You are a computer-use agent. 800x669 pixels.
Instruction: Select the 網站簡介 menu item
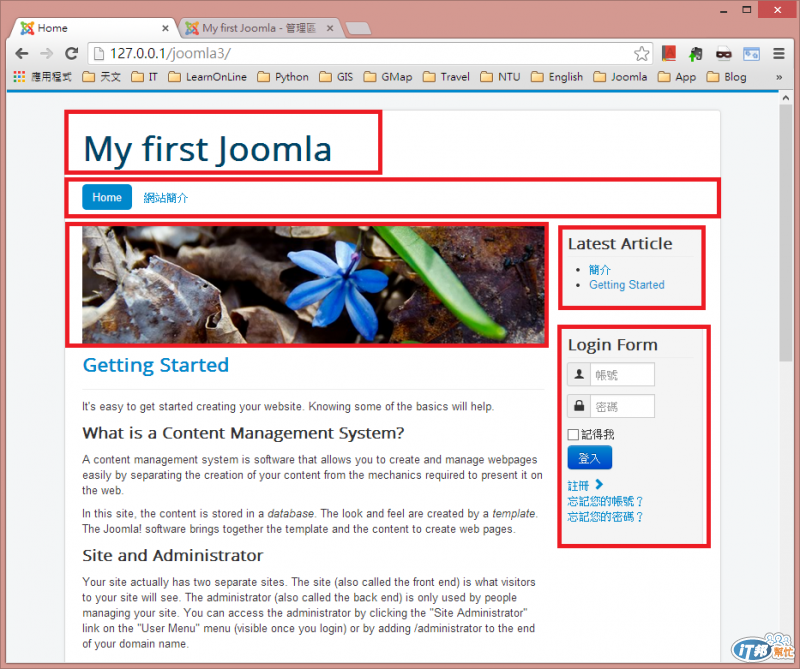(x=165, y=197)
